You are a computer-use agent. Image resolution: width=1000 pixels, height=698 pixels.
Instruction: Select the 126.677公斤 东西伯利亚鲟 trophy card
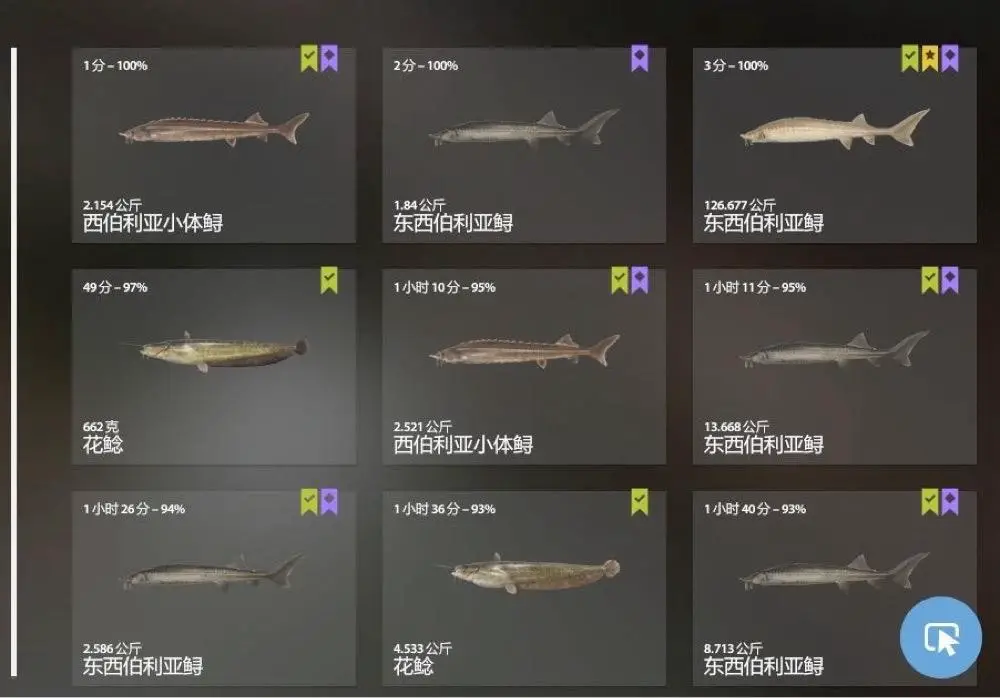point(835,145)
